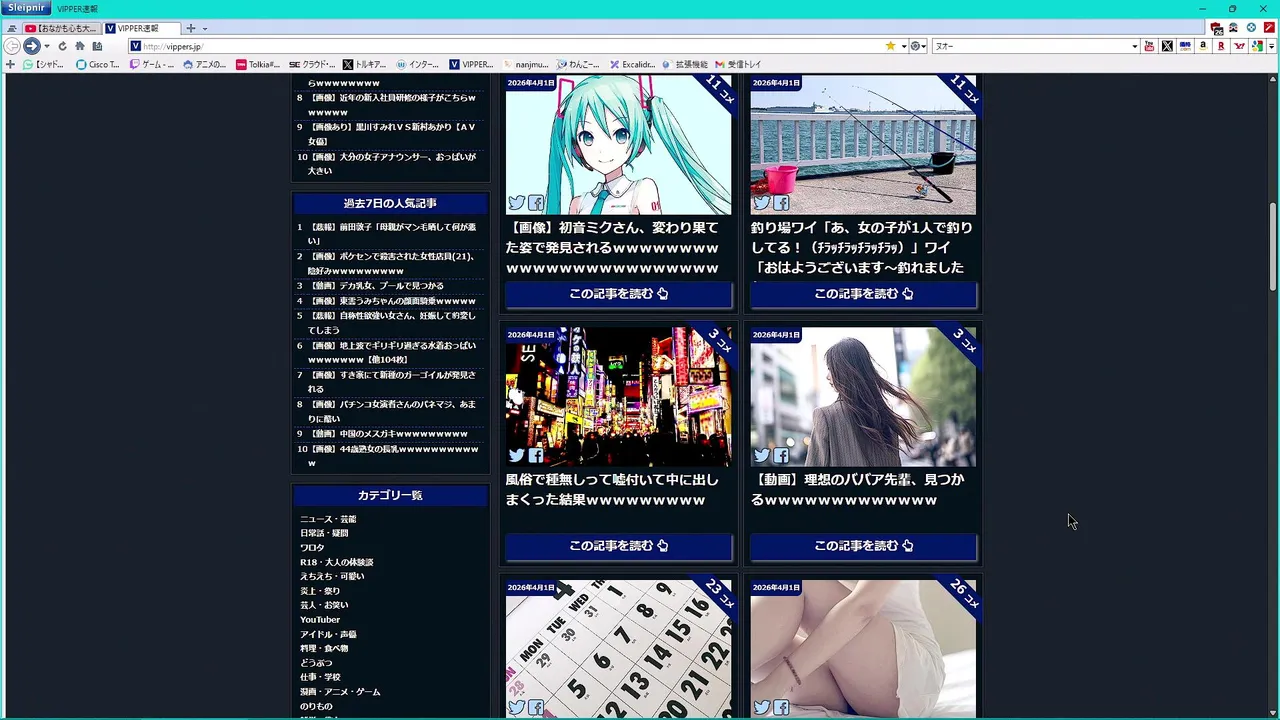Click the Amazon search engine icon
This screenshot has height=720, width=1280.
tap(1203, 46)
